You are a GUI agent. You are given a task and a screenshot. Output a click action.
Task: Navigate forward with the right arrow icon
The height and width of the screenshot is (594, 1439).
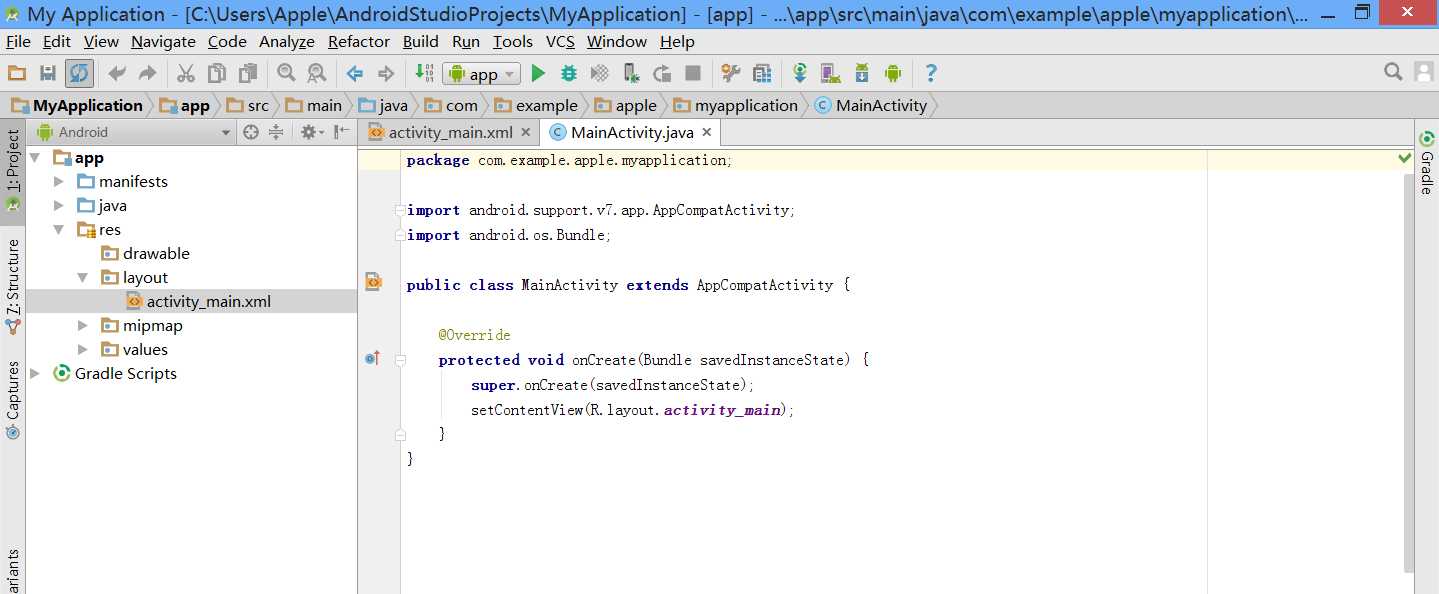click(385, 73)
